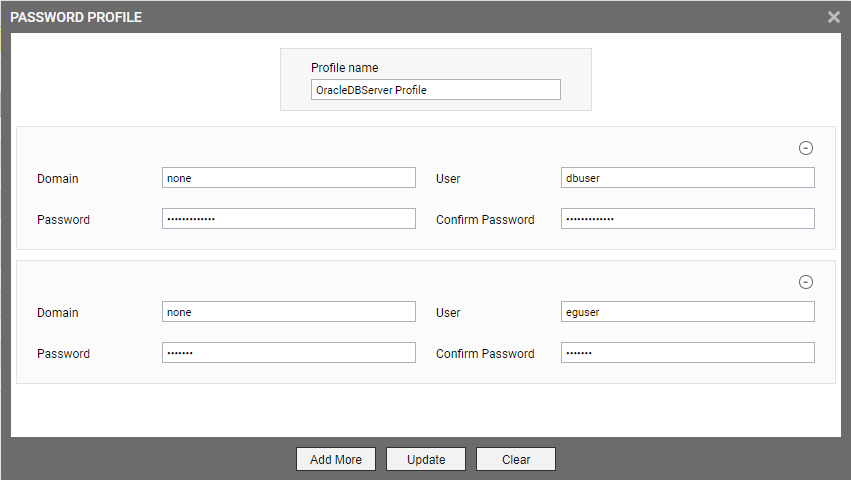Viewport: 851px width, 480px height.
Task: Focus the Password field for eguser
Action: 289,352
